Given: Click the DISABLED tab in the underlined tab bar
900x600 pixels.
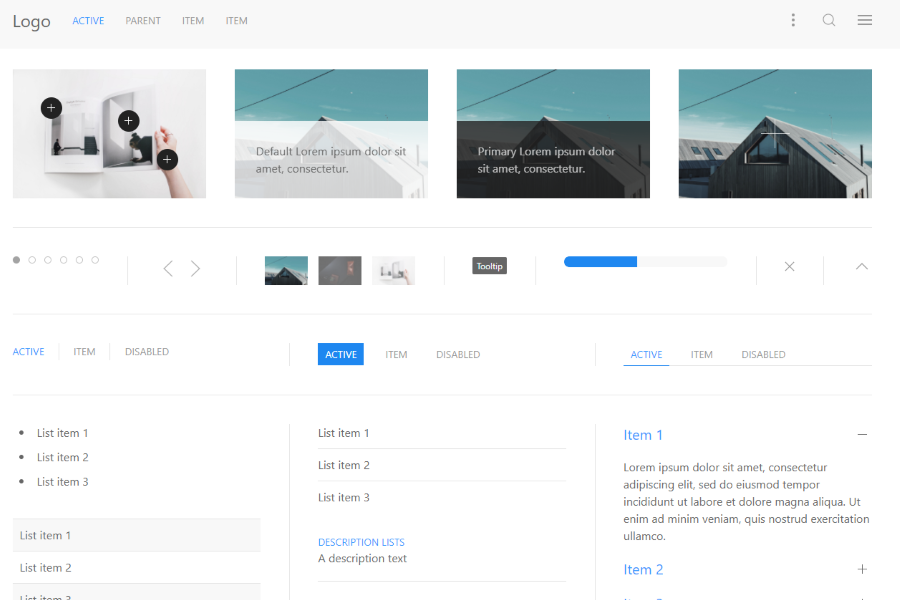Looking at the screenshot, I should [763, 354].
